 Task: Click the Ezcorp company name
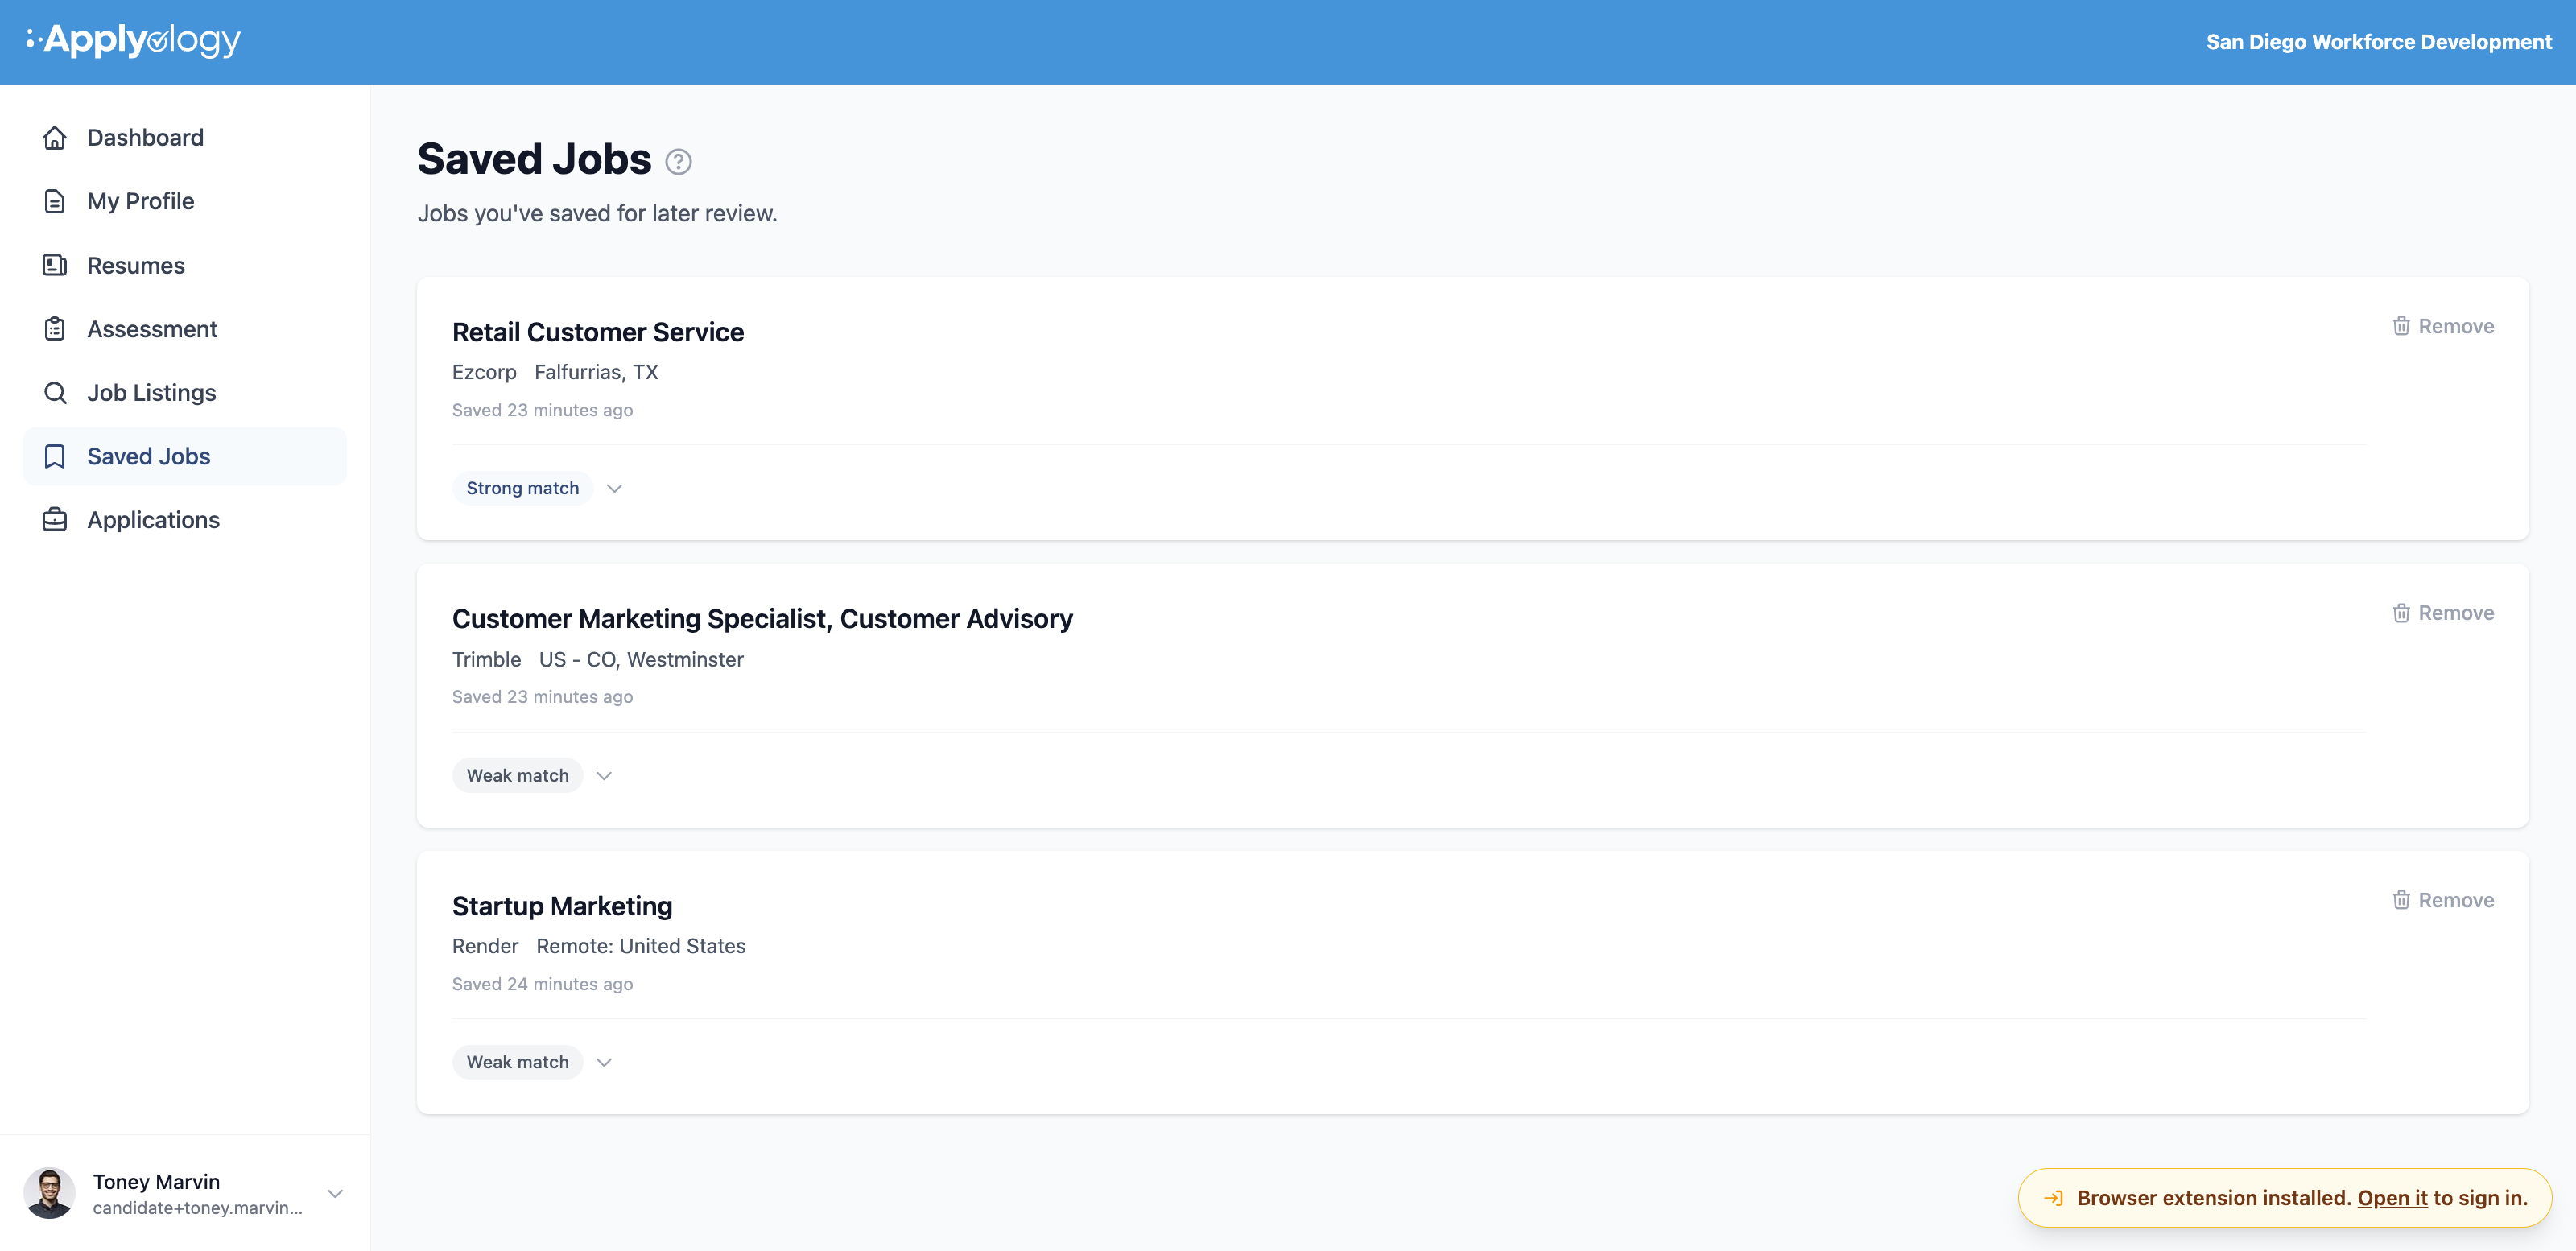[484, 372]
